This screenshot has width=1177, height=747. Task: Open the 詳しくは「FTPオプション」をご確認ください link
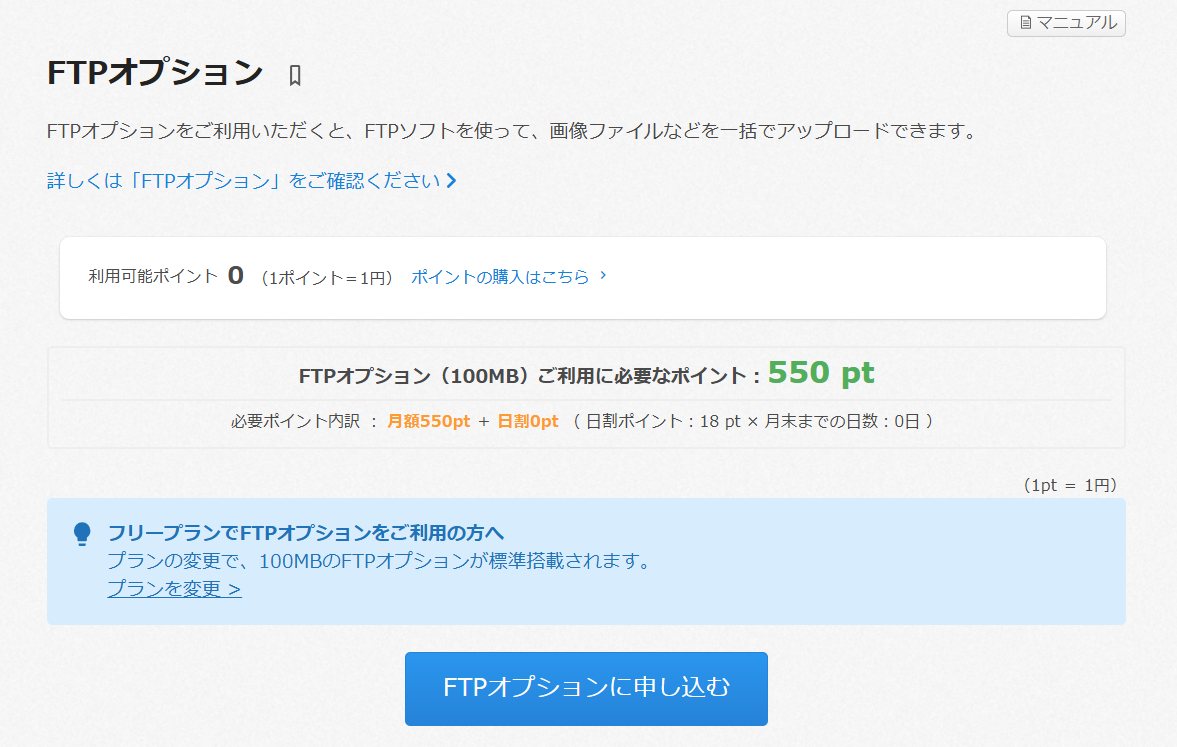244,181
